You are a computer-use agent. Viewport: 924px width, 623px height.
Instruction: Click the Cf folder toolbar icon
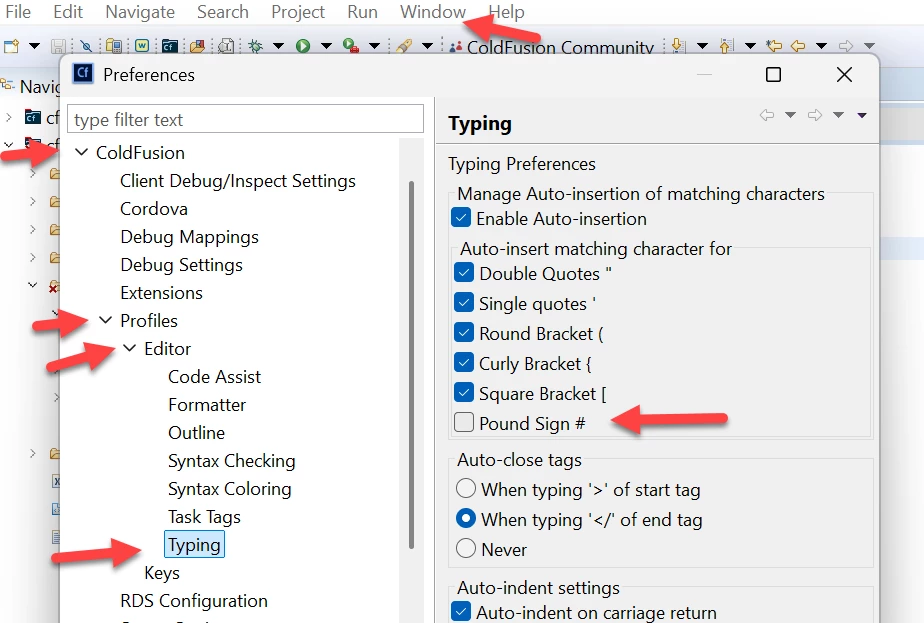170,46
